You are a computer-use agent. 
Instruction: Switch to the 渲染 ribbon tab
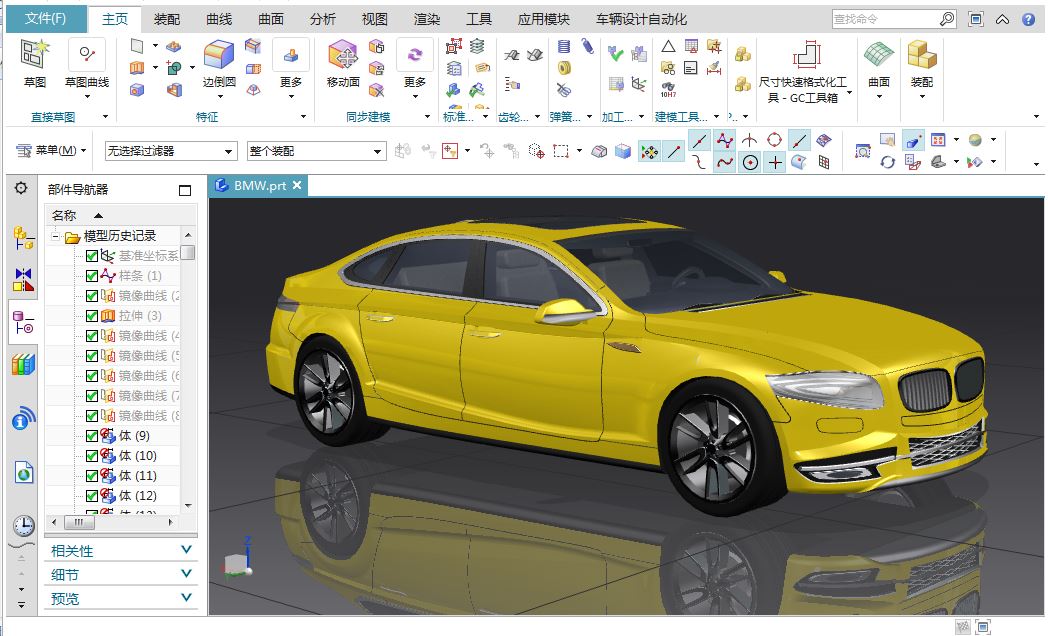click(426, 17)
